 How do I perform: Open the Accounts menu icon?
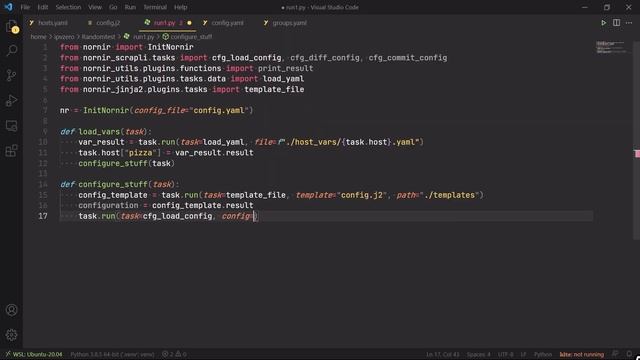11,310
